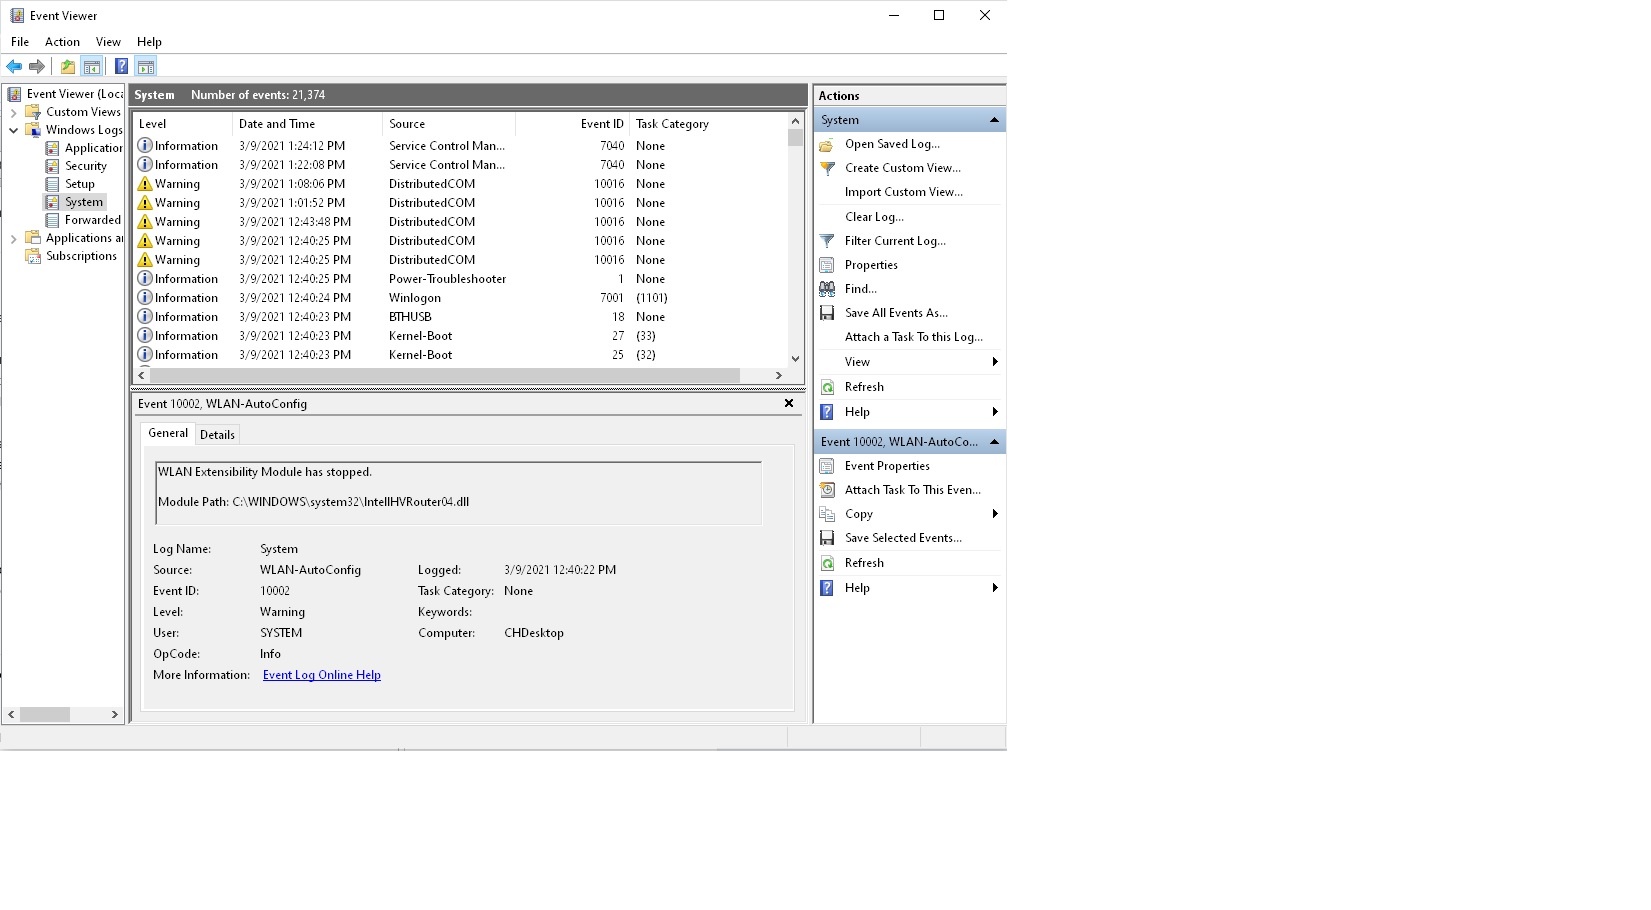This screenshot has height=910, width=1651.
Task: Click the Refresh icon under System actions
Action: click(827, 387)
